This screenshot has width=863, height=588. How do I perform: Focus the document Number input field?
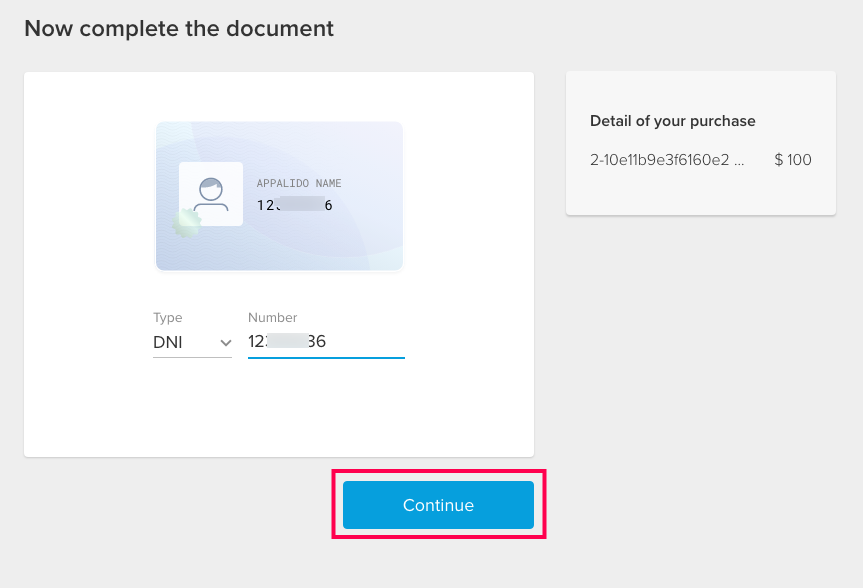coord(326,341)
